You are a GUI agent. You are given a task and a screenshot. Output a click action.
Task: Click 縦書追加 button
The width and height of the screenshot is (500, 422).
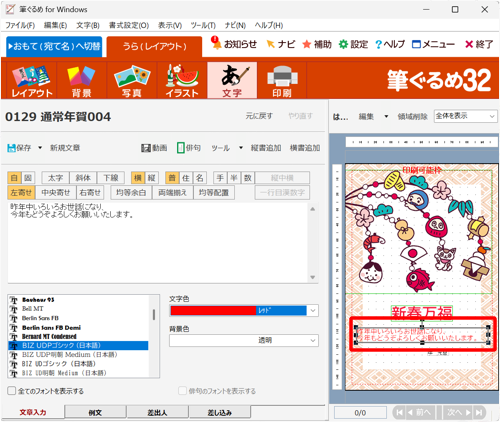pyautogui.click(x=266, y=148)
